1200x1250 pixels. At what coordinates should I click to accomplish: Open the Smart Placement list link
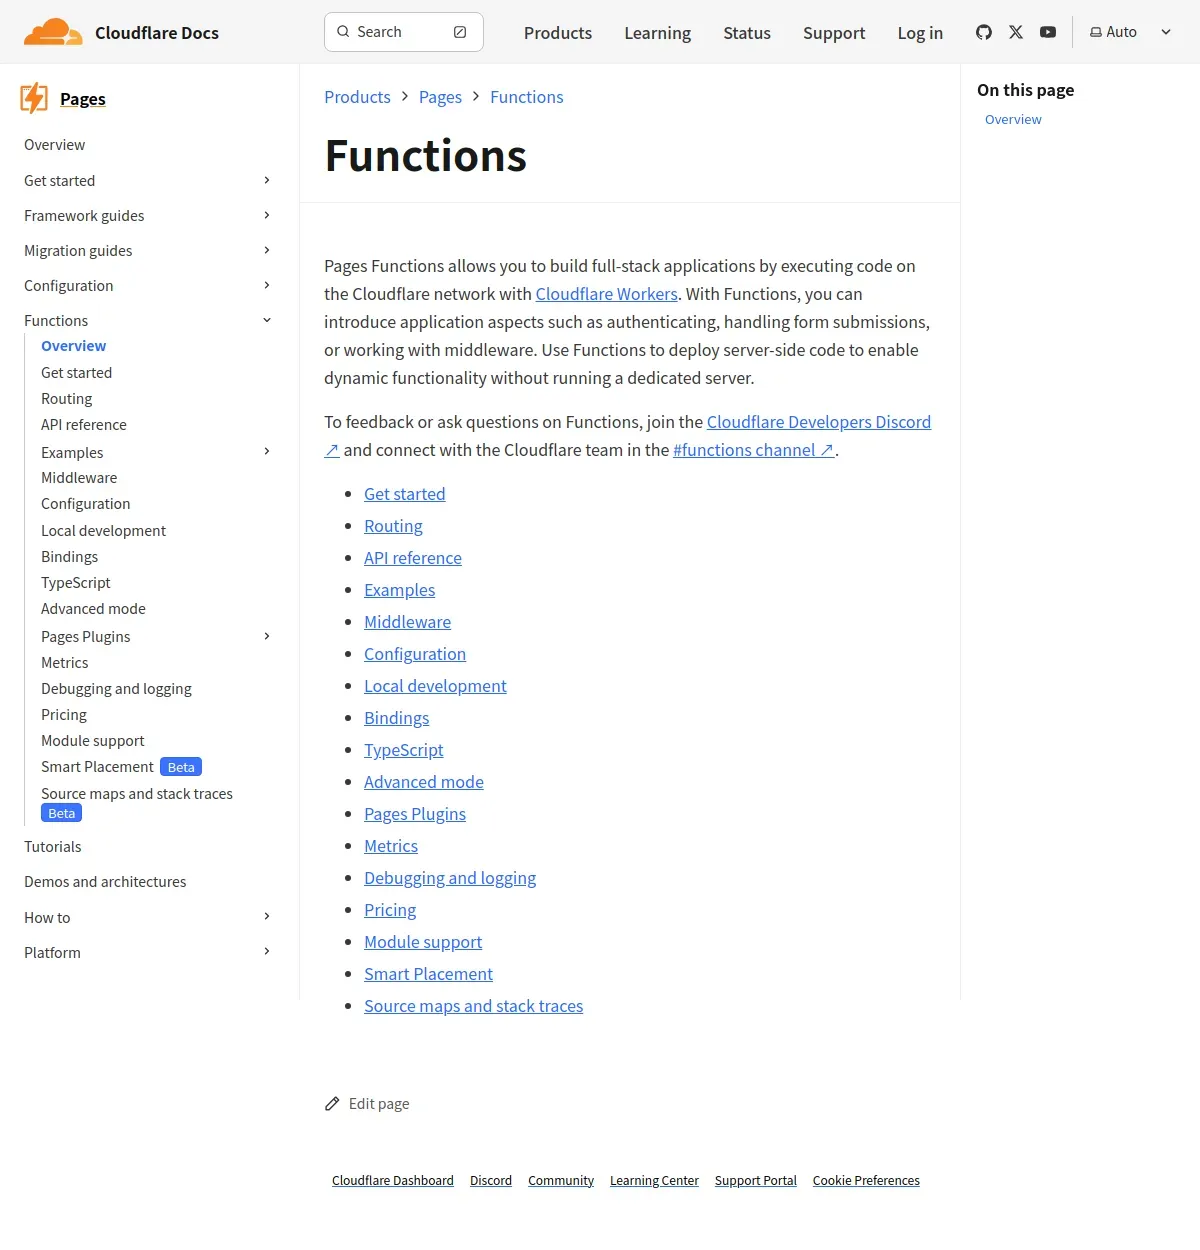point(428,974)
